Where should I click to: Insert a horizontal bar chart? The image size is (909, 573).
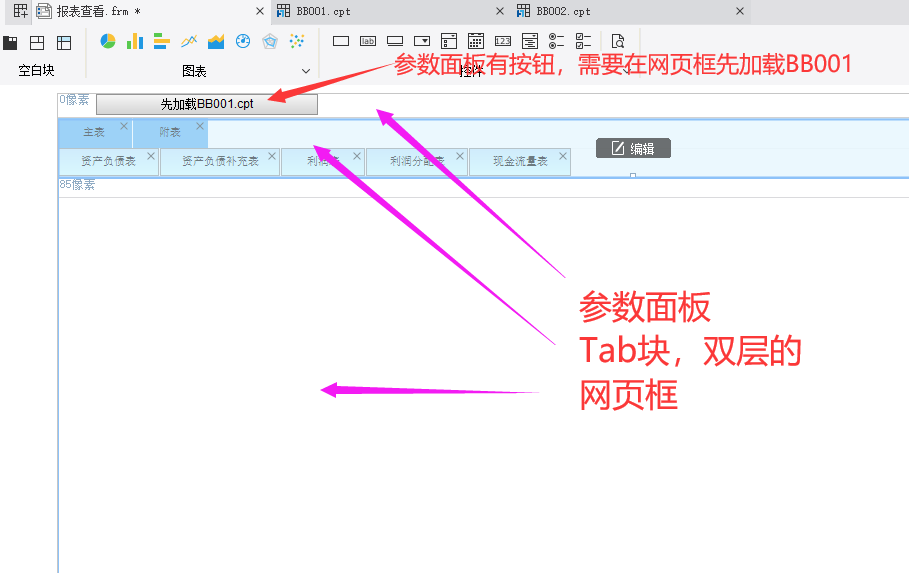[162, 41]
